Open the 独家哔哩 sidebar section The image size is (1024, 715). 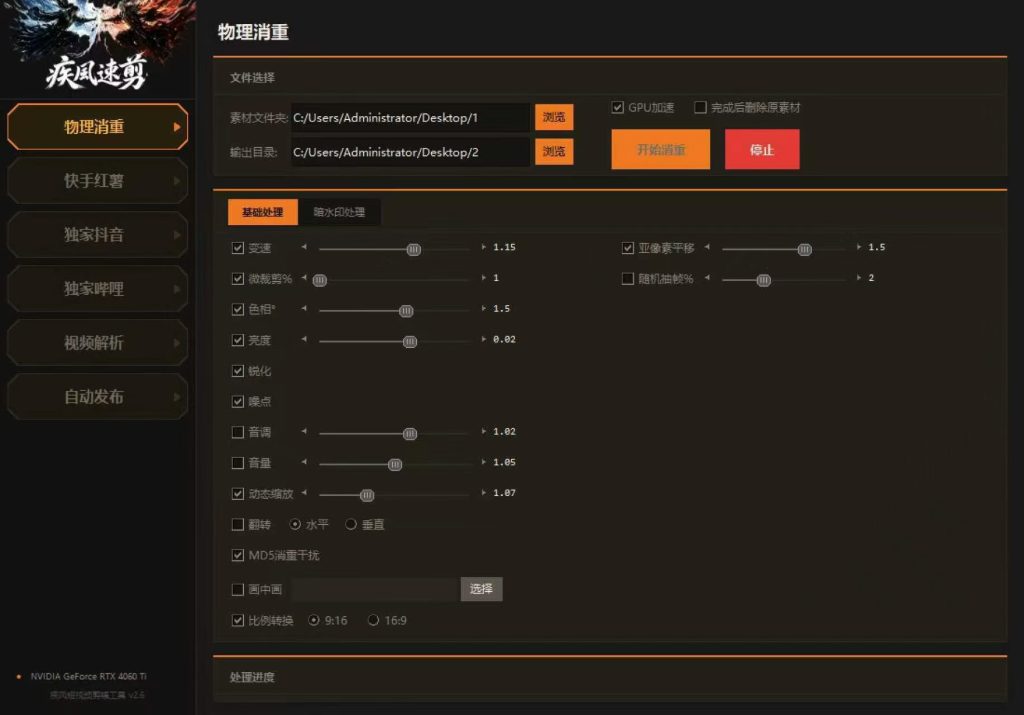(x=97, y=289)
